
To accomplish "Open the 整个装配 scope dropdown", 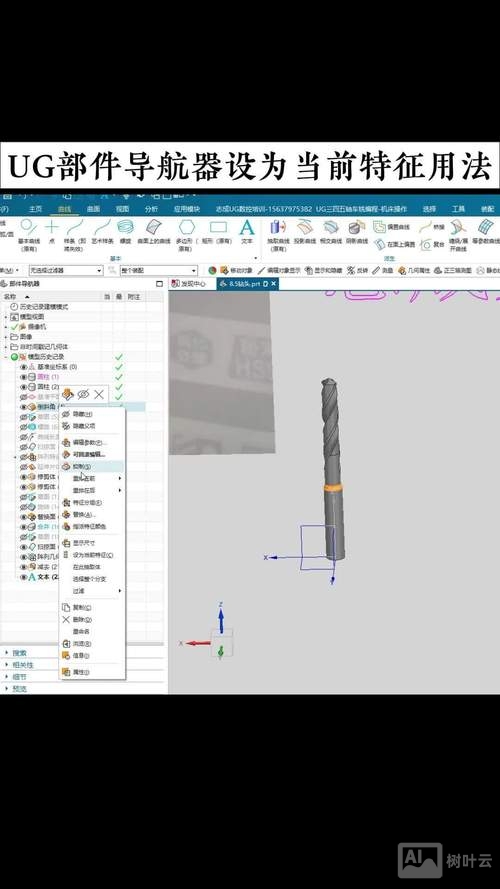I will tap(159, 271).
